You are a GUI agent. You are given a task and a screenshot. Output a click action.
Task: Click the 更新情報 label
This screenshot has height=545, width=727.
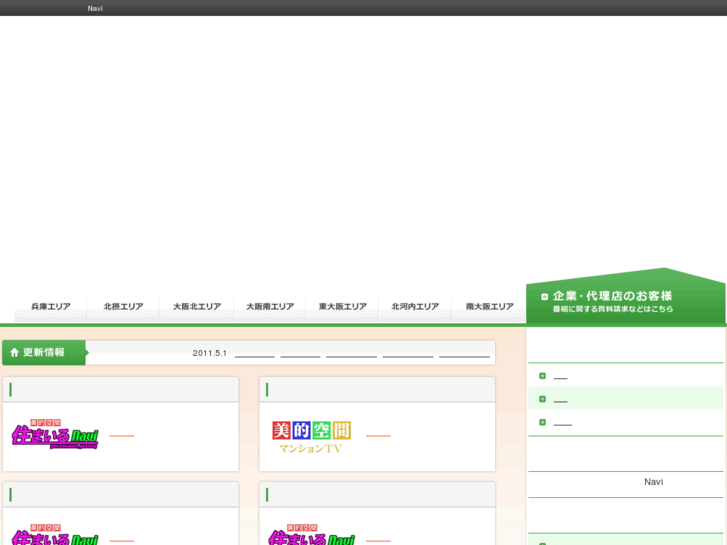click(x=44, y=353)
